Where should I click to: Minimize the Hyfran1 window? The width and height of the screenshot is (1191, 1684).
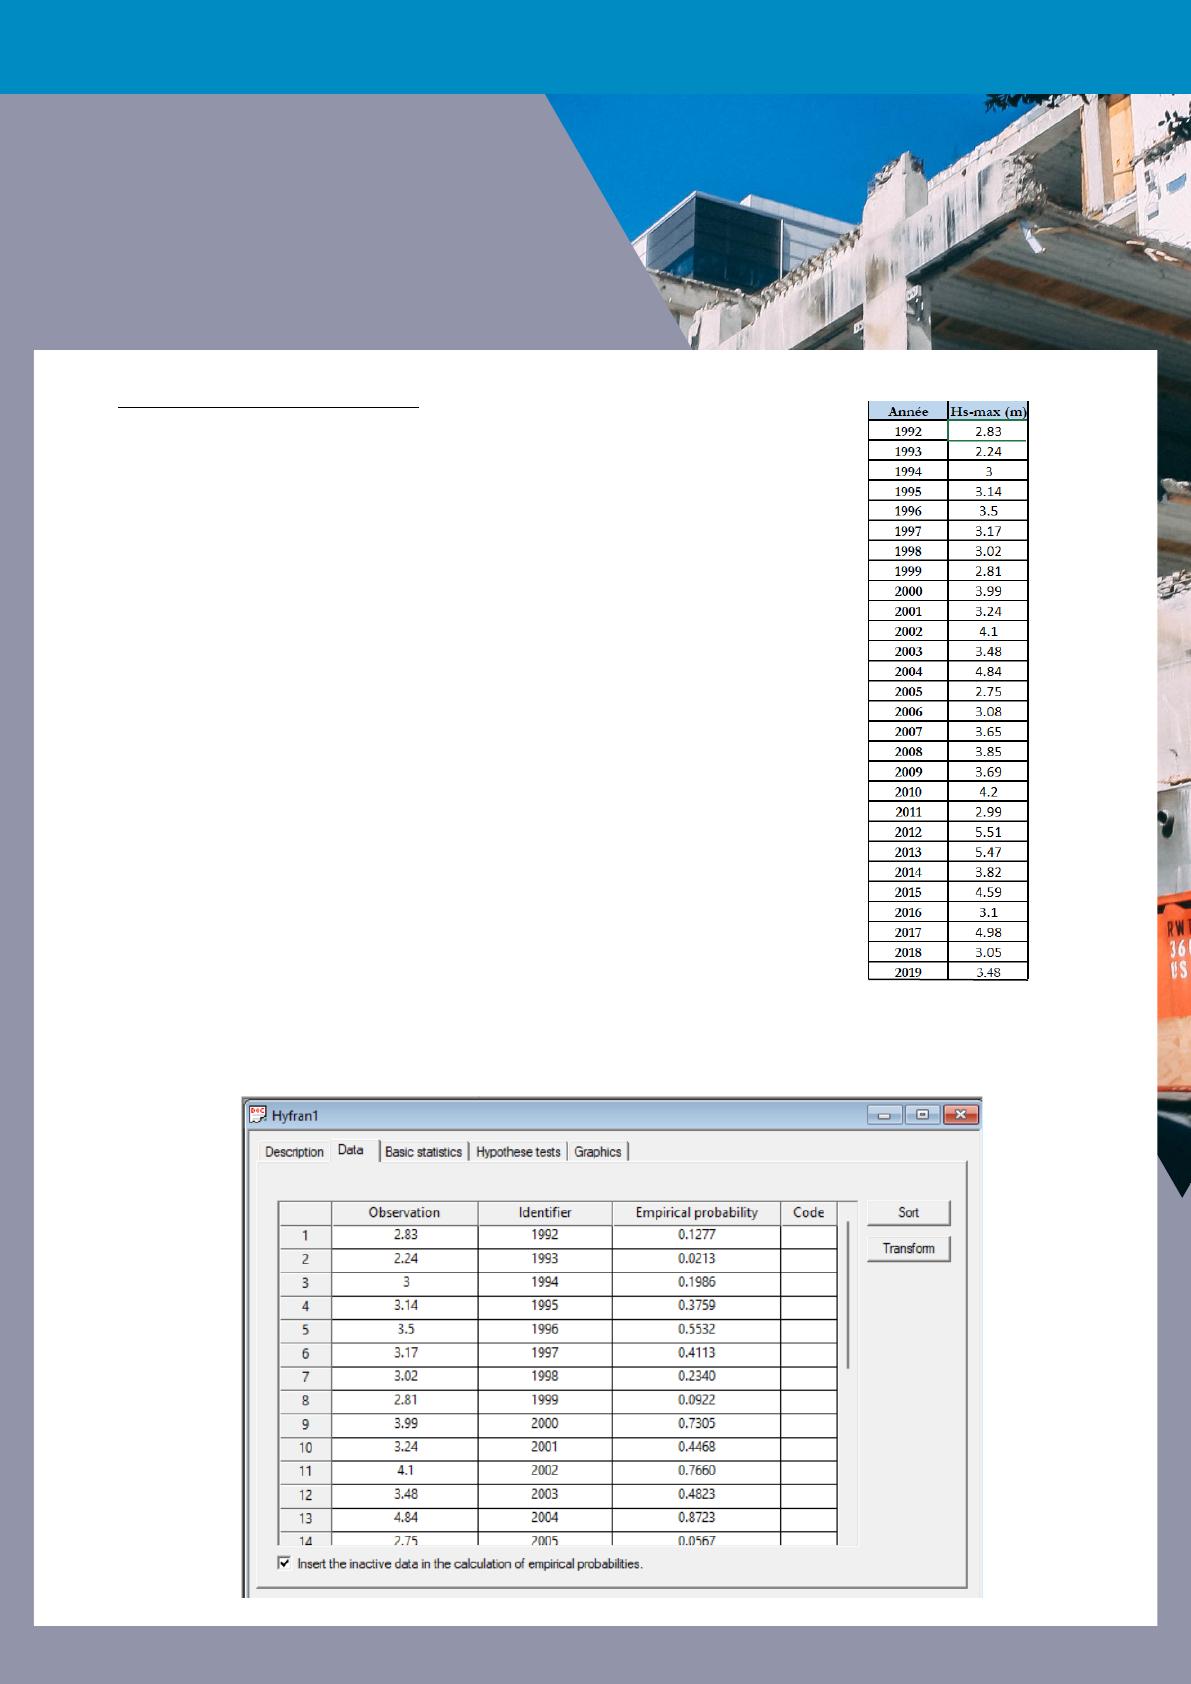tap(886, 1115)
